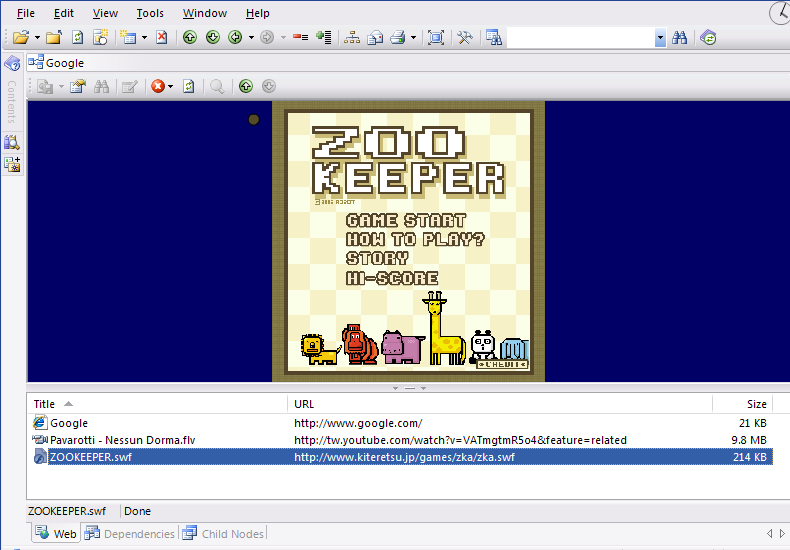The height and width of the screenshot is (550, 790).
Task: Switch to the Dependencies tab
Action: [x=130, y=533]
